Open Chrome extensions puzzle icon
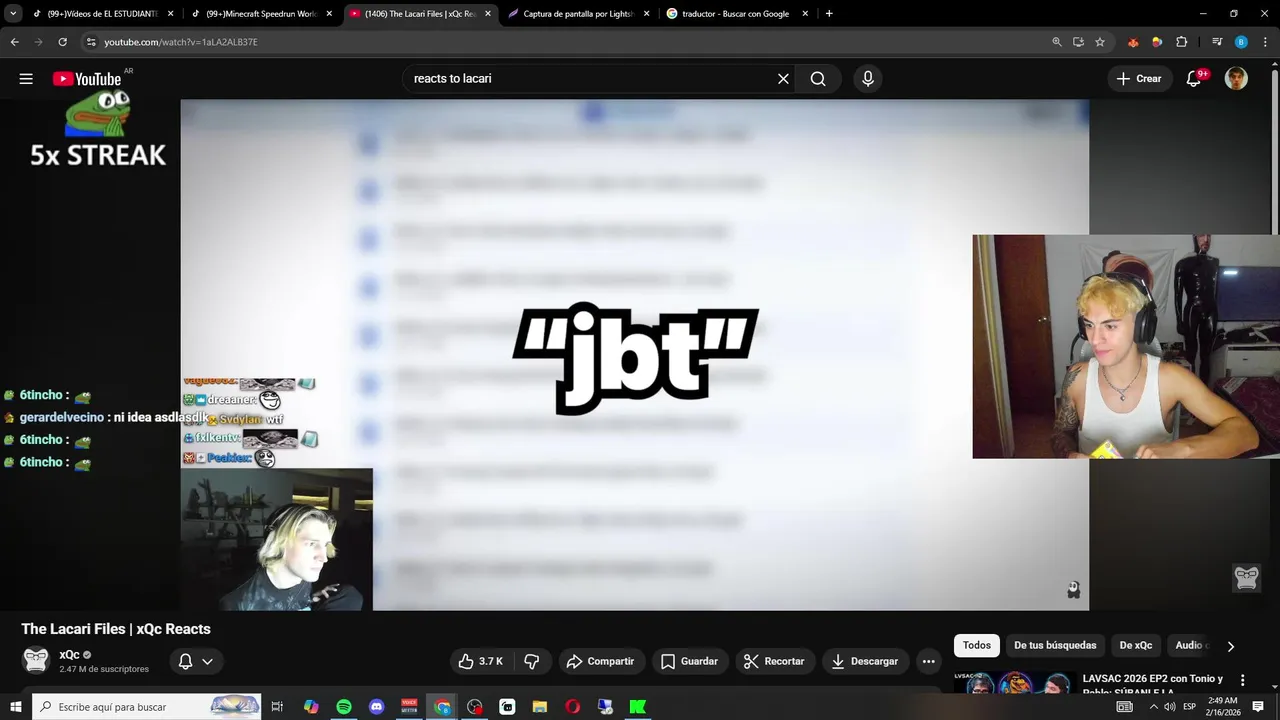1280x720 pixels. tap(1181, 42)
